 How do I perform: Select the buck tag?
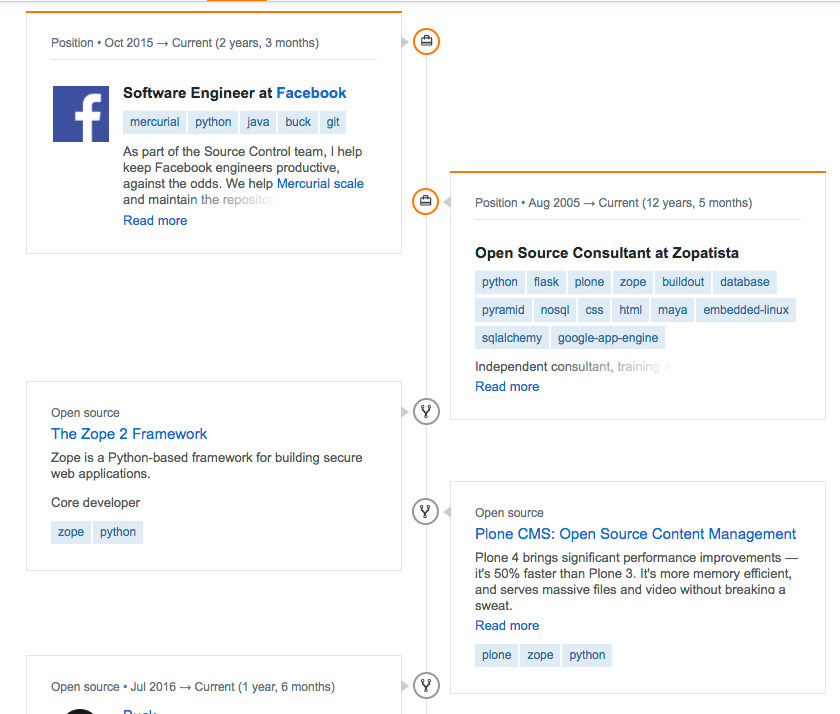[298, 122]
